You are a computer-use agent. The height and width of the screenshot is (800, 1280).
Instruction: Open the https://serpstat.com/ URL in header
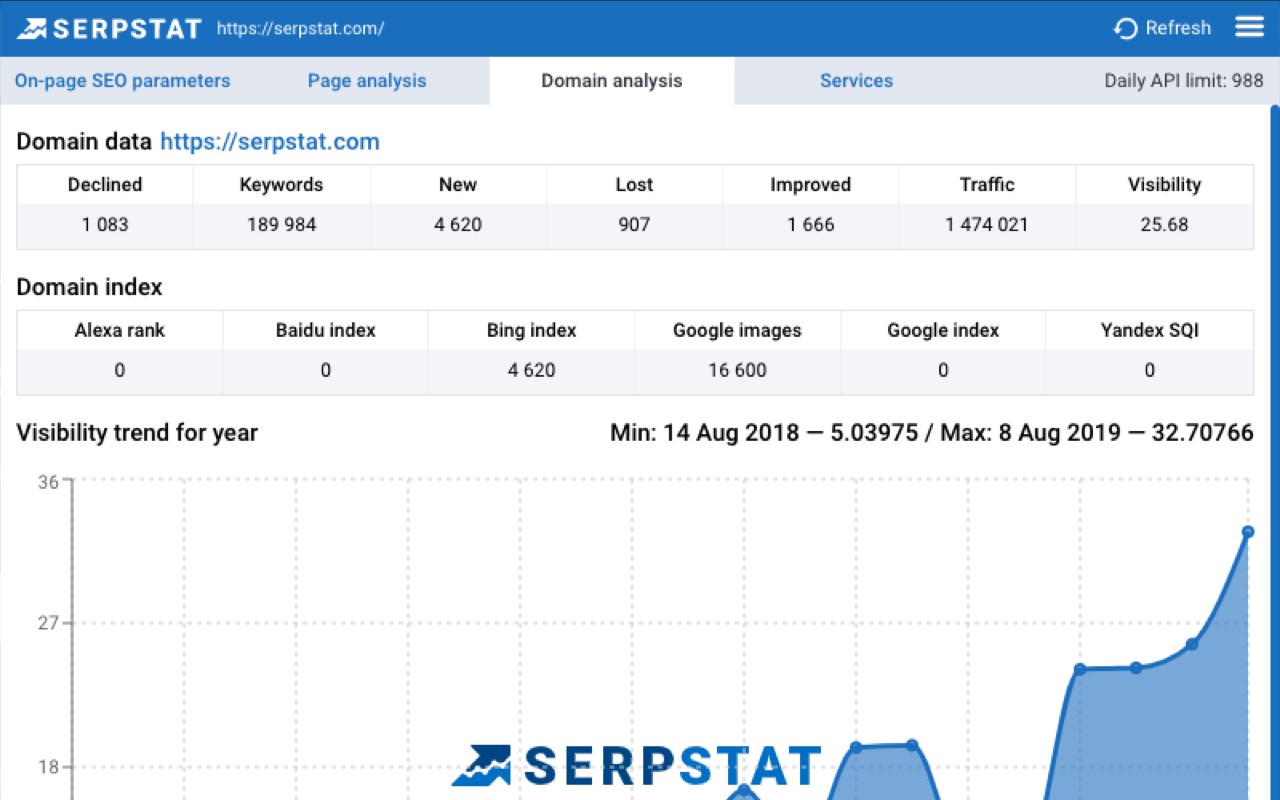[x=300, y=28]
